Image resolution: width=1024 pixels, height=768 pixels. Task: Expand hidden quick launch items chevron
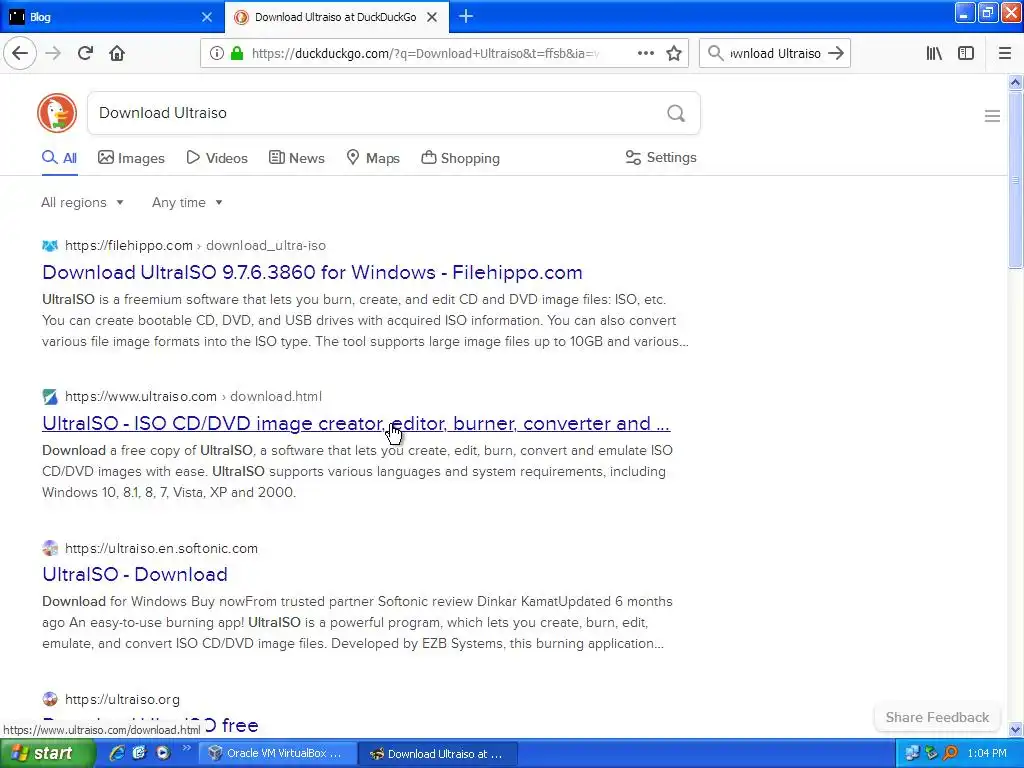(x=186, y=748)
